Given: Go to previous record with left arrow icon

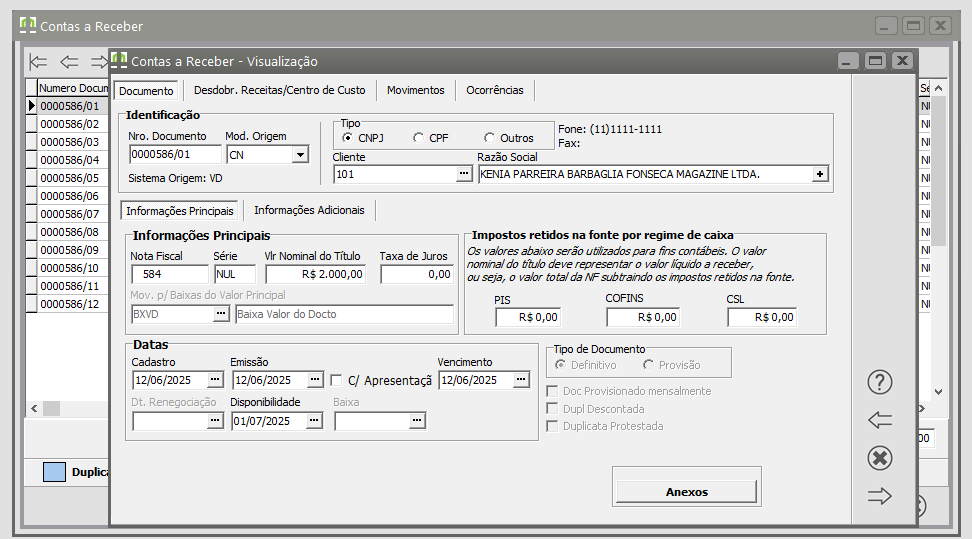Looking at the screenshot, I should [880, 420].
